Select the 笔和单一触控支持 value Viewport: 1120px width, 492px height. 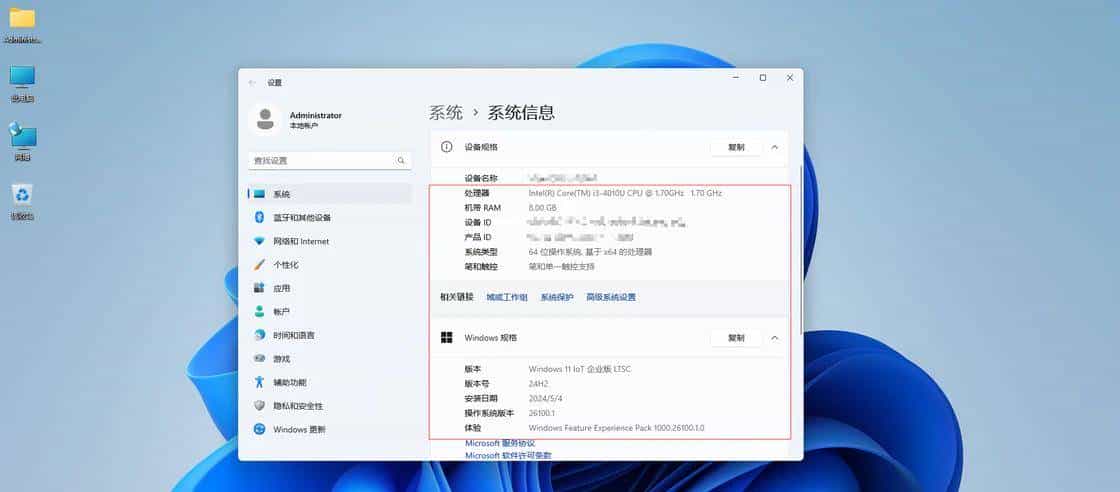[x=561, y=266]
